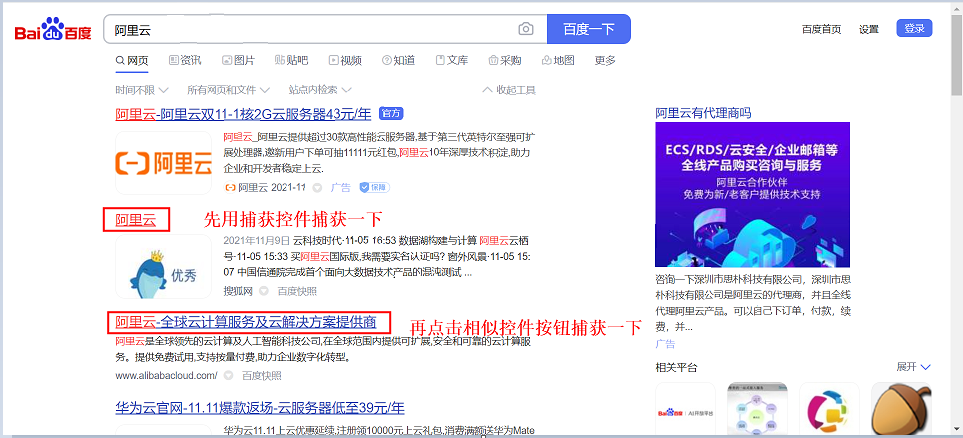The image size is (963, 438).
Task: Expand the 站点内检索 dropdown
Action: click(x=320, y=90)
